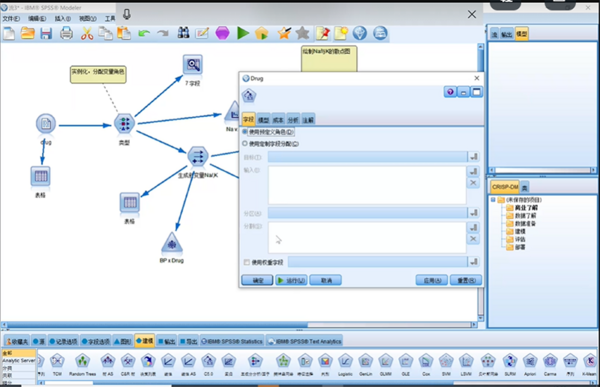This screenshot has width=600, height=387.
Task: Click the Cut scissors icon
Action: [x=87, y=34]
